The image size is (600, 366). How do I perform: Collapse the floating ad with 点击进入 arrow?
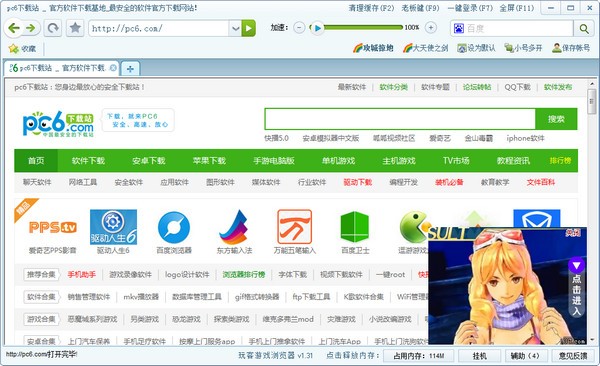click(x=576, y=265)
